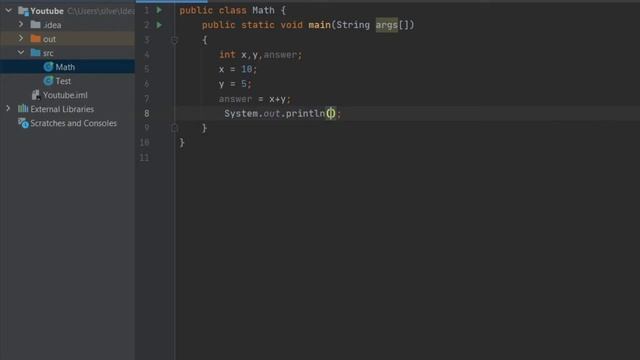Screen dimensions: 640x360
Task: Collapse code block with fold marker on line 3
Action: coord(174,40)
